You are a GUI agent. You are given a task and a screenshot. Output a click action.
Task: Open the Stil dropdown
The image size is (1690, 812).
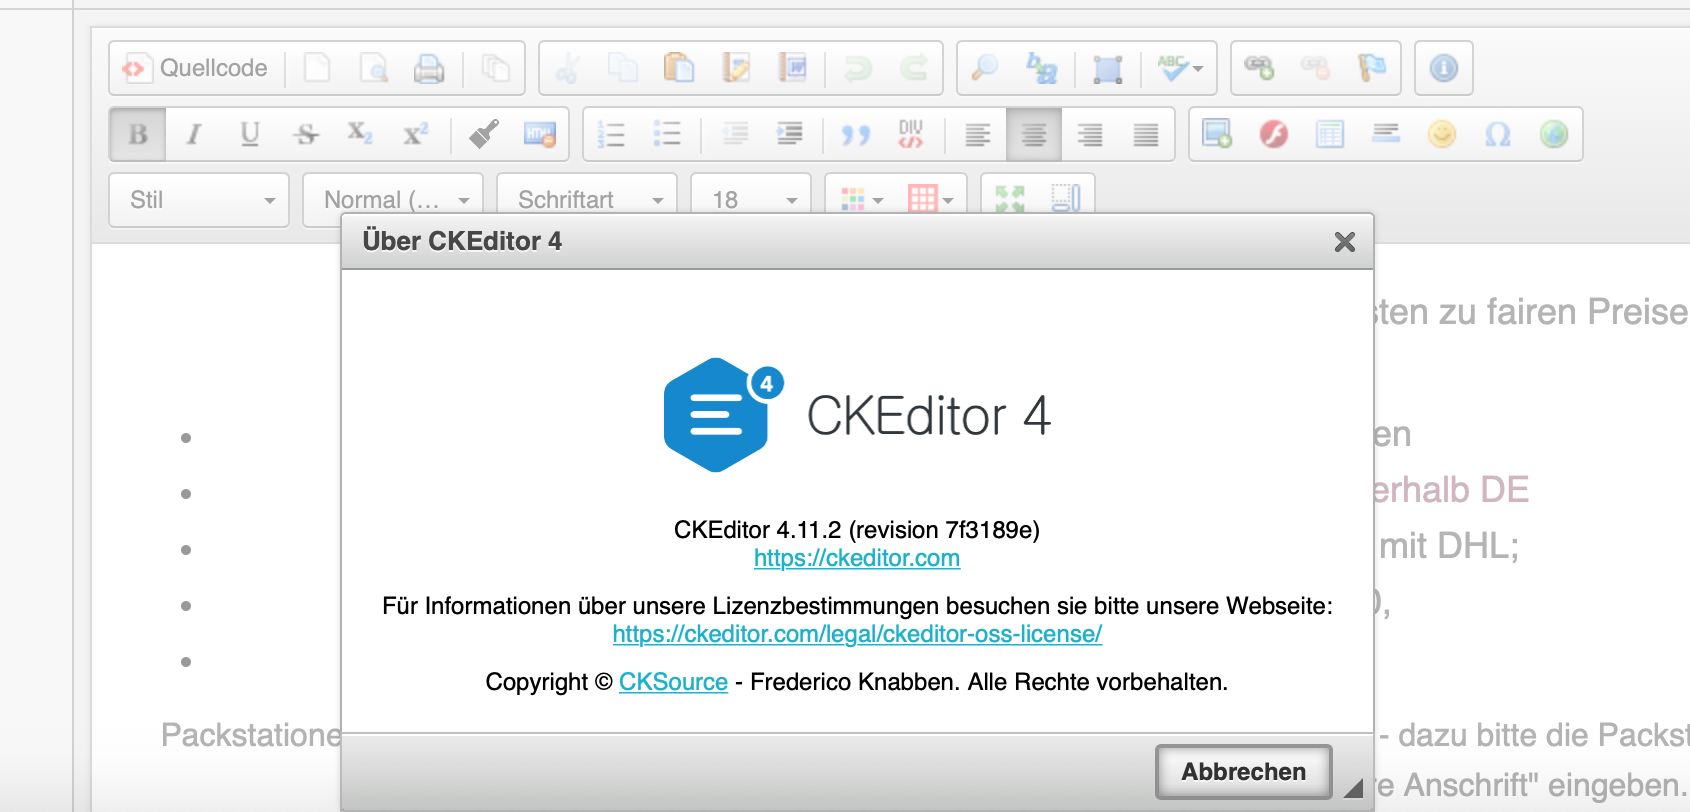click(x=199, y=200)
